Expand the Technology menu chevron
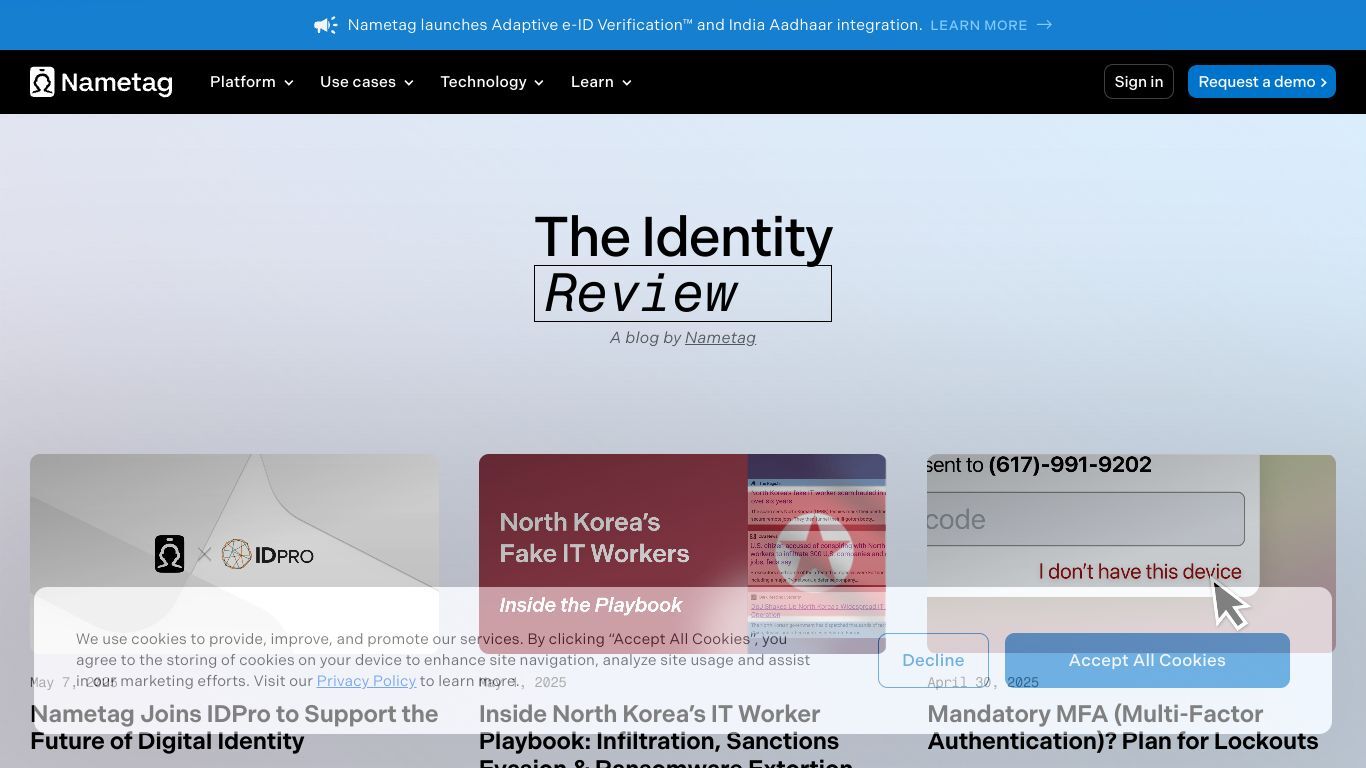1366x768 pixels. coord(539,83)
